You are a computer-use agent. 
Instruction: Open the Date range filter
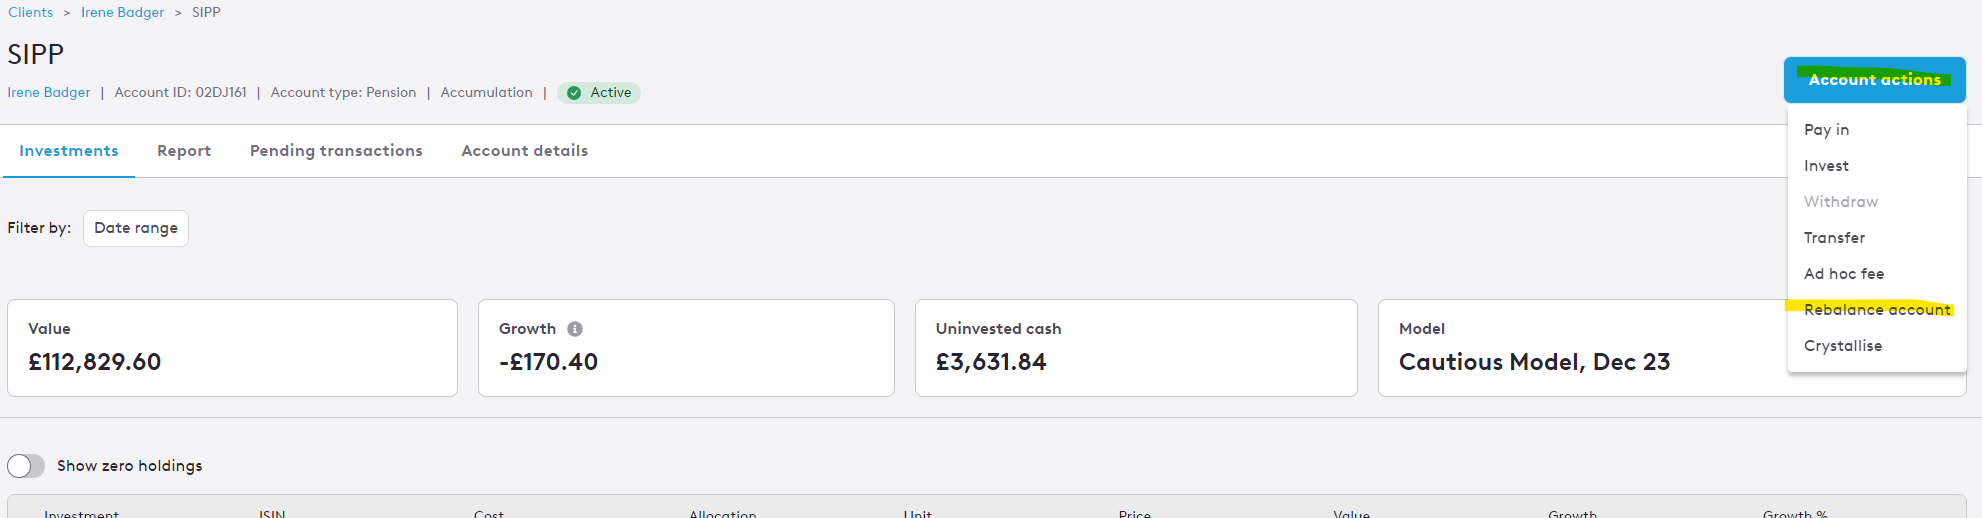[136, 228]
